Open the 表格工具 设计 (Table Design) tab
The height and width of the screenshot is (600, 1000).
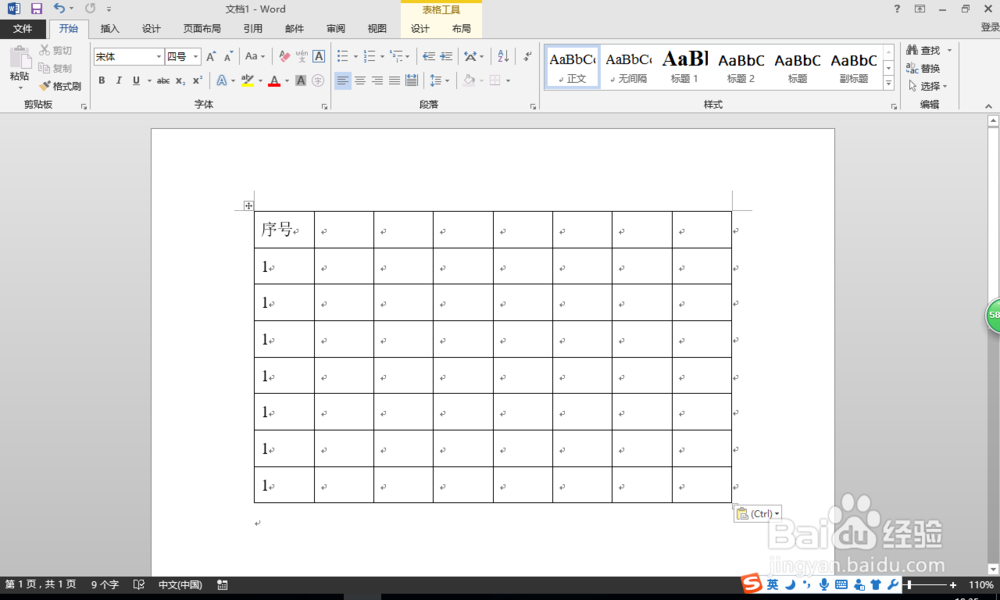tap(419, 29)
